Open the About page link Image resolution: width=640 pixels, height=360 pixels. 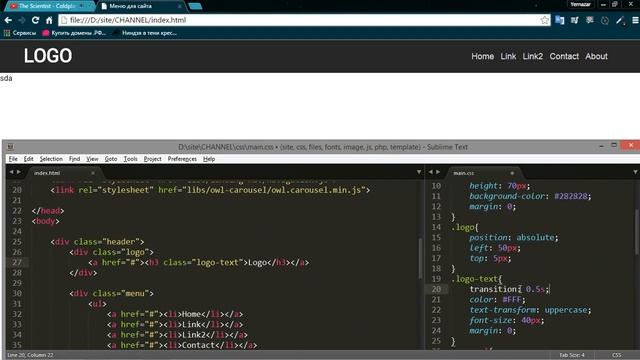(x=596, y=56)
